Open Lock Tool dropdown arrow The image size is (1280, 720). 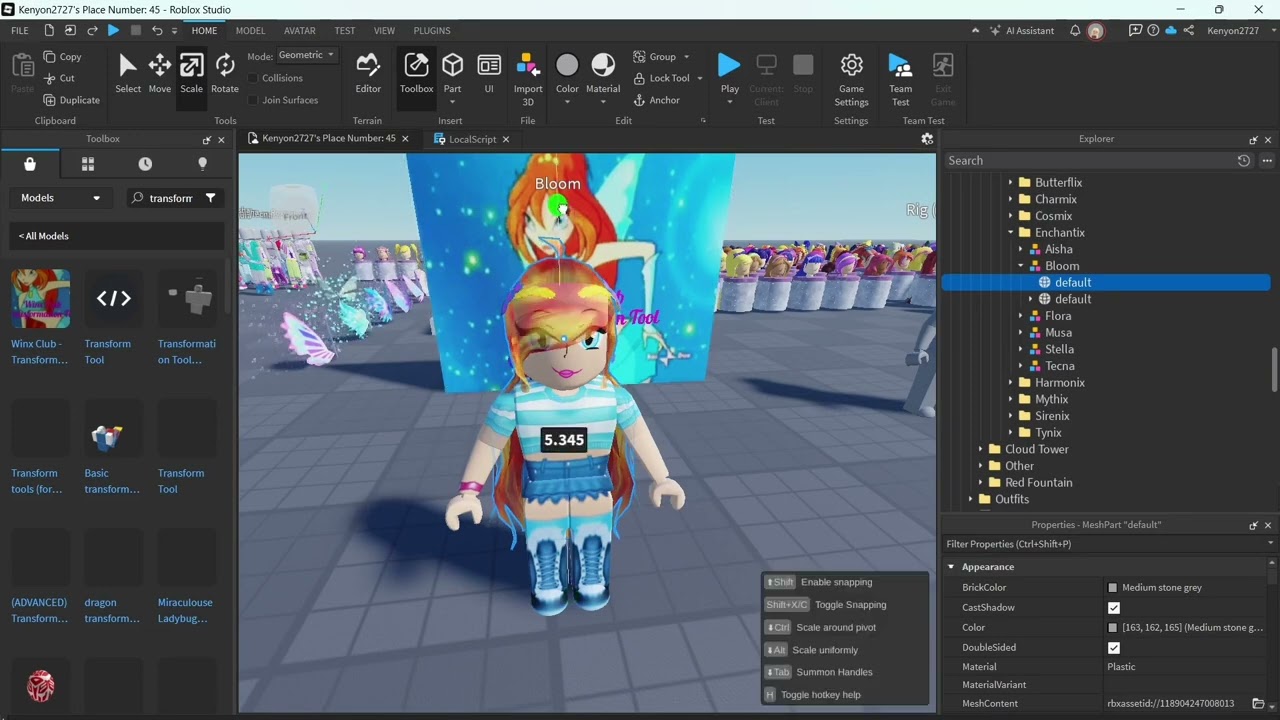699,78
